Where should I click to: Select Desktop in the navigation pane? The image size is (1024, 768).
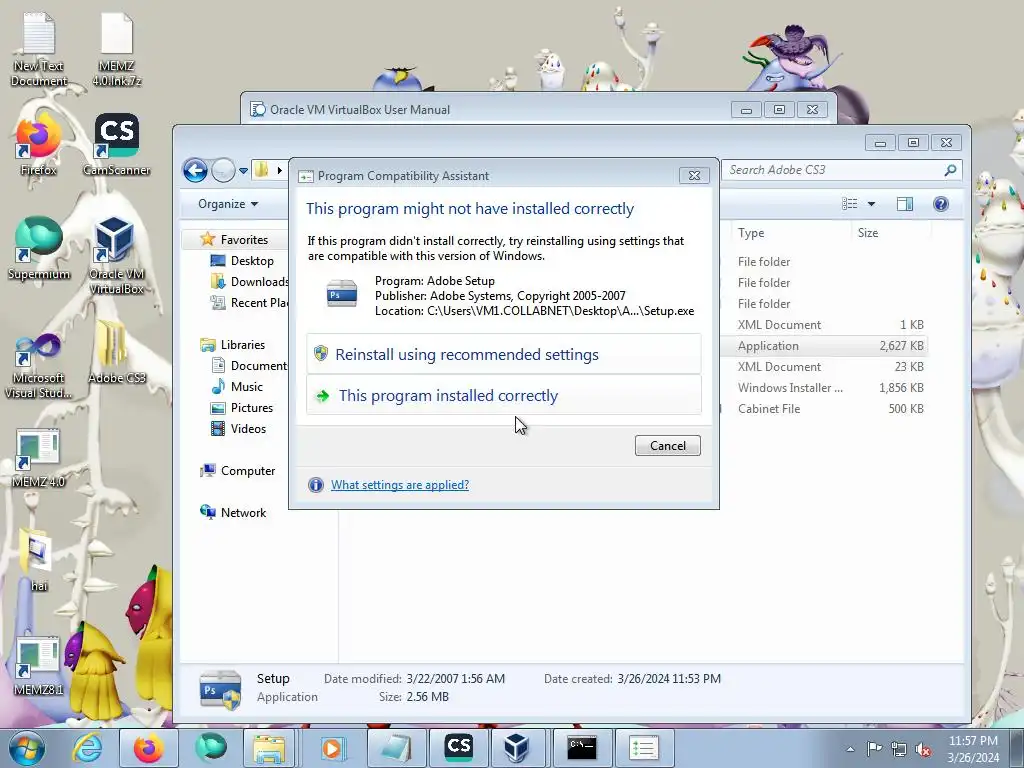pos(251,261)
